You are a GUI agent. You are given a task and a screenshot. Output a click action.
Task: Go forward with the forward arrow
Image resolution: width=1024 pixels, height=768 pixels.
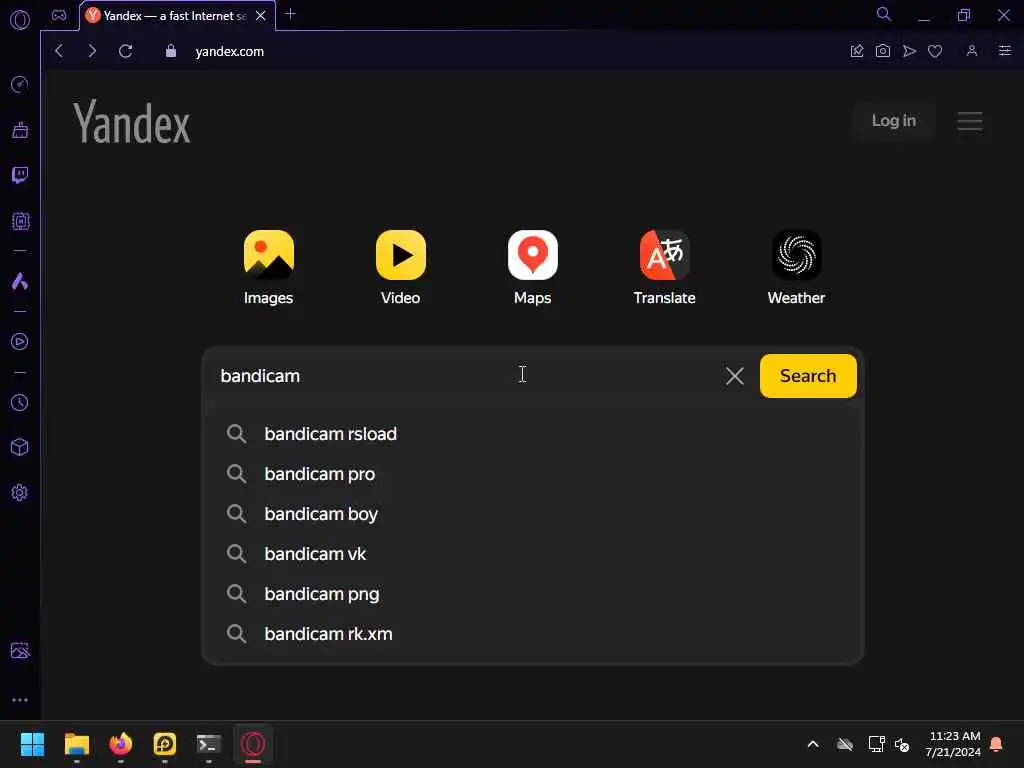coord(92,51)
